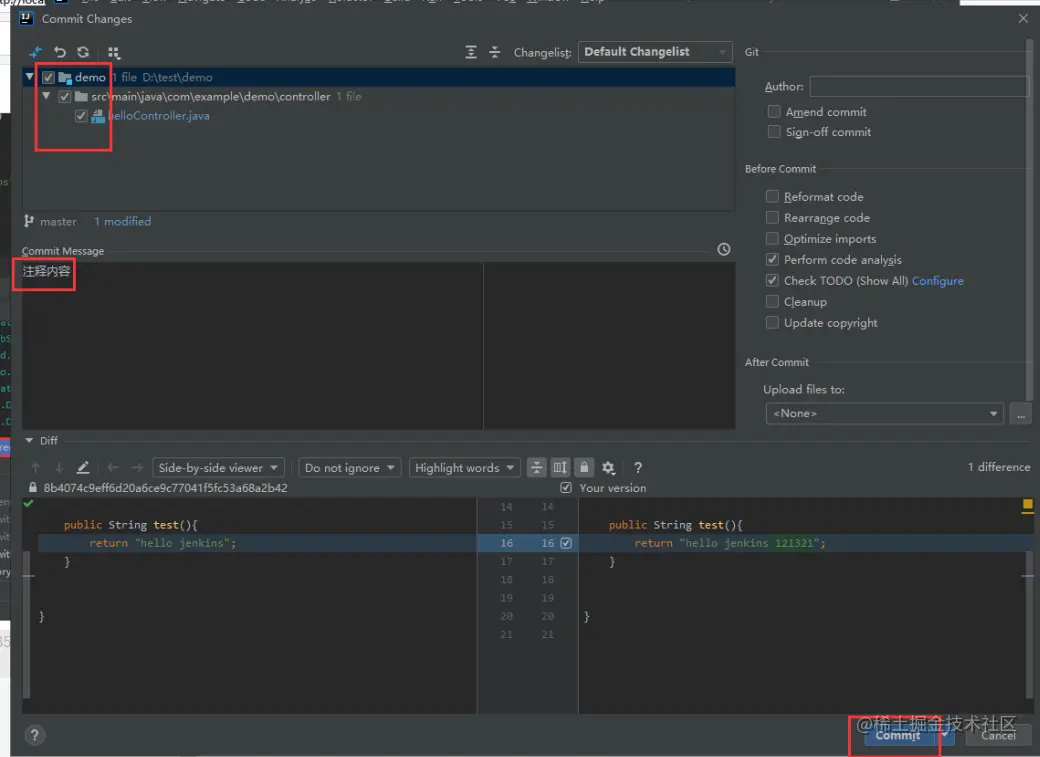Disable Perform code analysis checkbox
The height and width of the screenshot is (757, 1040).
pos(772,259)
